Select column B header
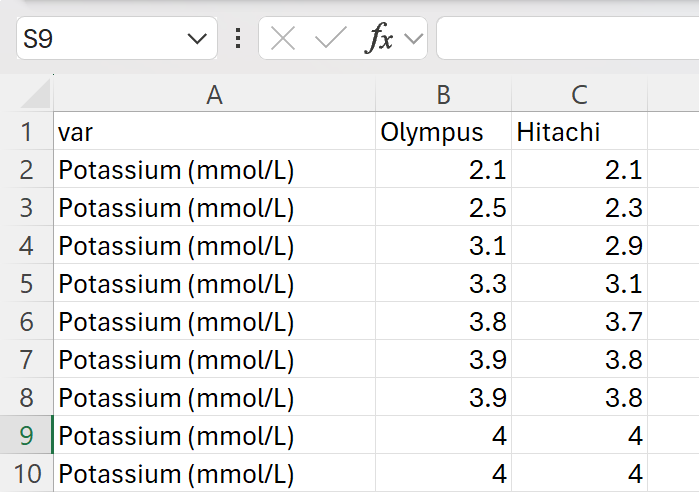This screenshot has height=492, width=699. (x=443, y=95)
